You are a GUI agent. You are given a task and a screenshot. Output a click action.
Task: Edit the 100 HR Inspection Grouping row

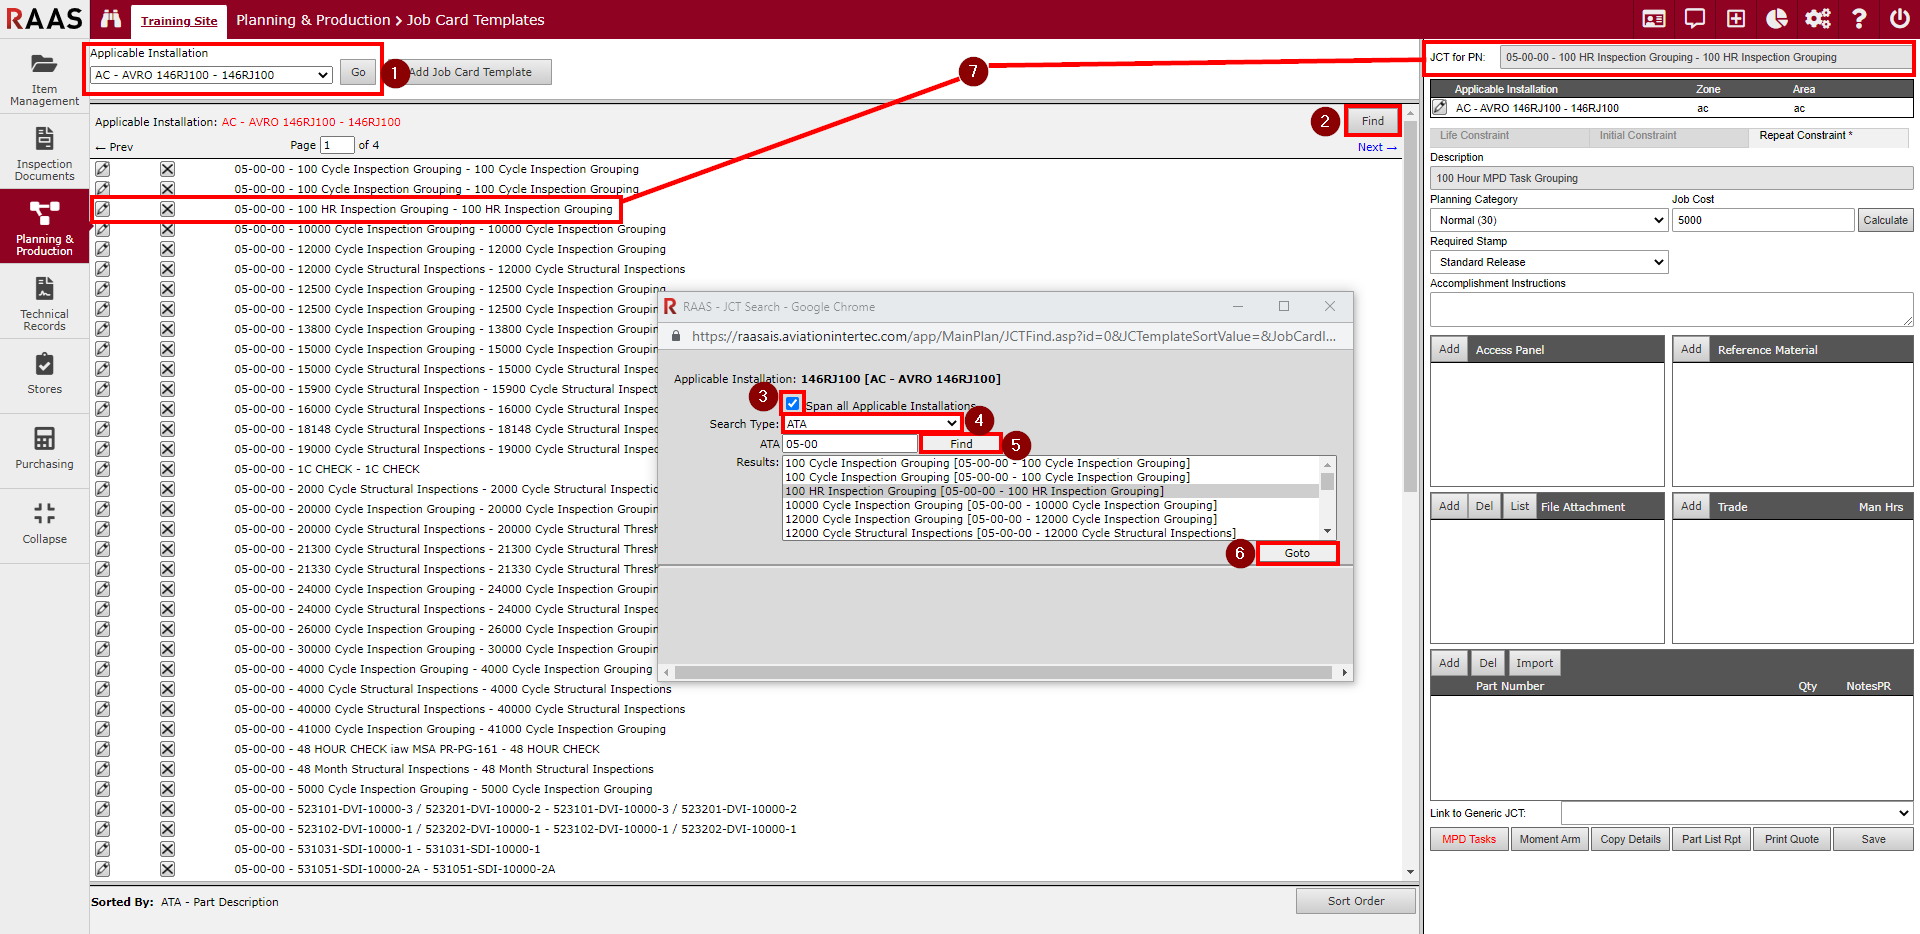[103, 209]
